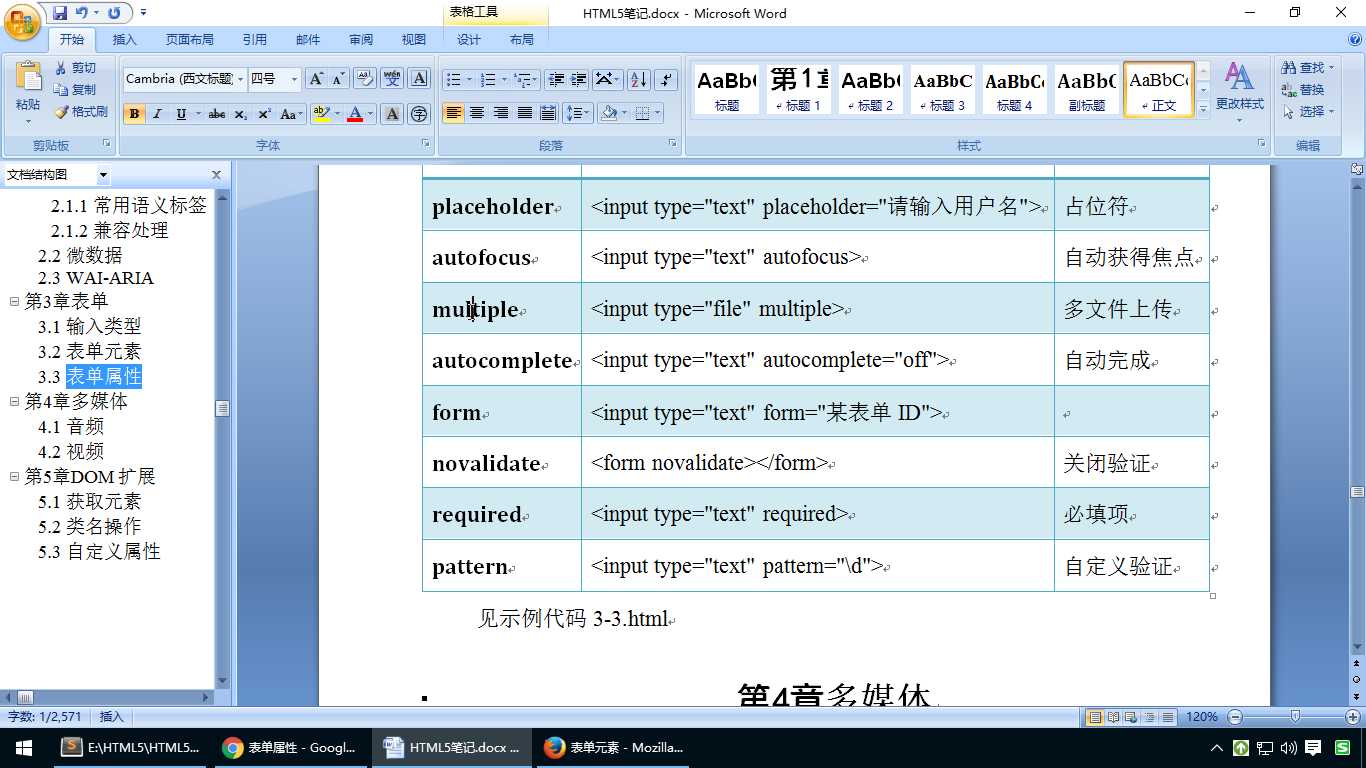This screenshot has width=1366, height=768.
Task: Open the font name dropdown
Action: tap(241, 79)
